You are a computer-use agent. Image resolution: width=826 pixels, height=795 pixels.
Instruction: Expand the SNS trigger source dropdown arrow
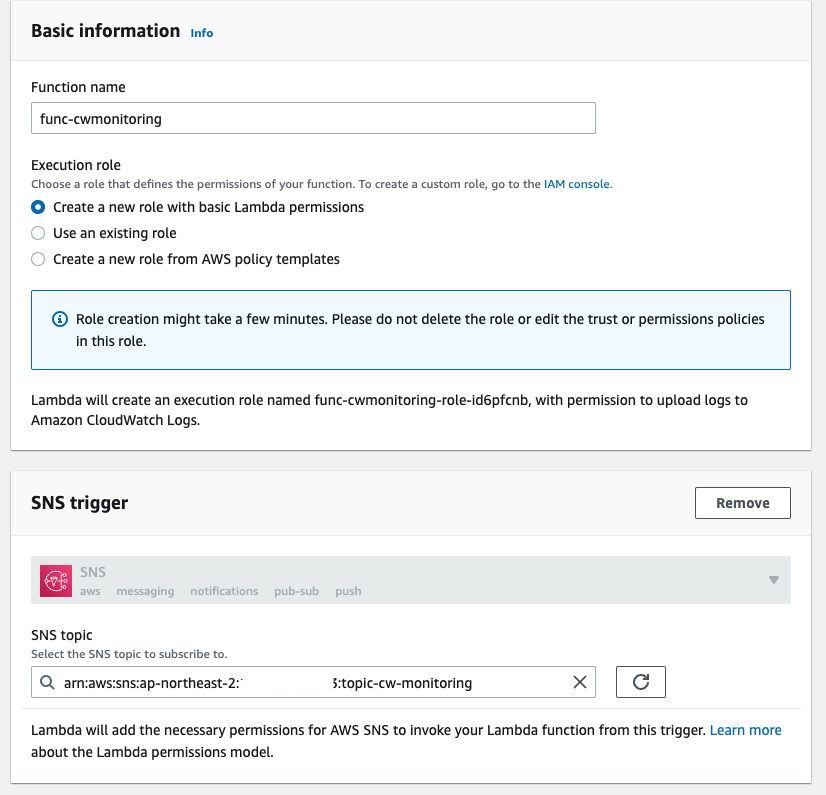coord(773,580)
